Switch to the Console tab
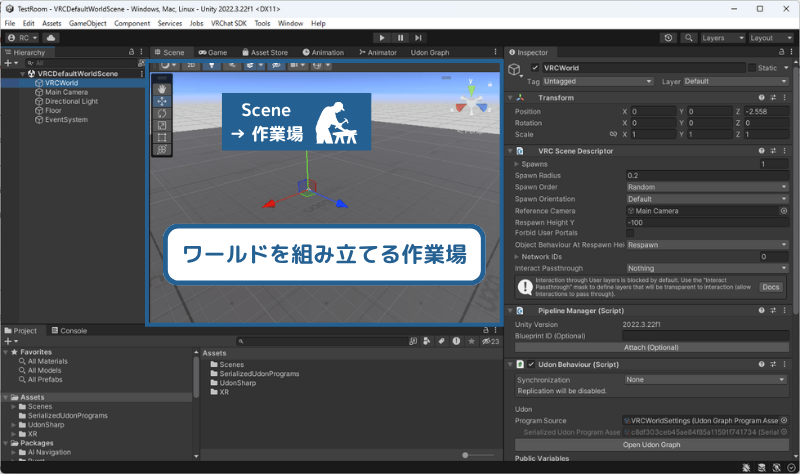 [x=69, y=331]
